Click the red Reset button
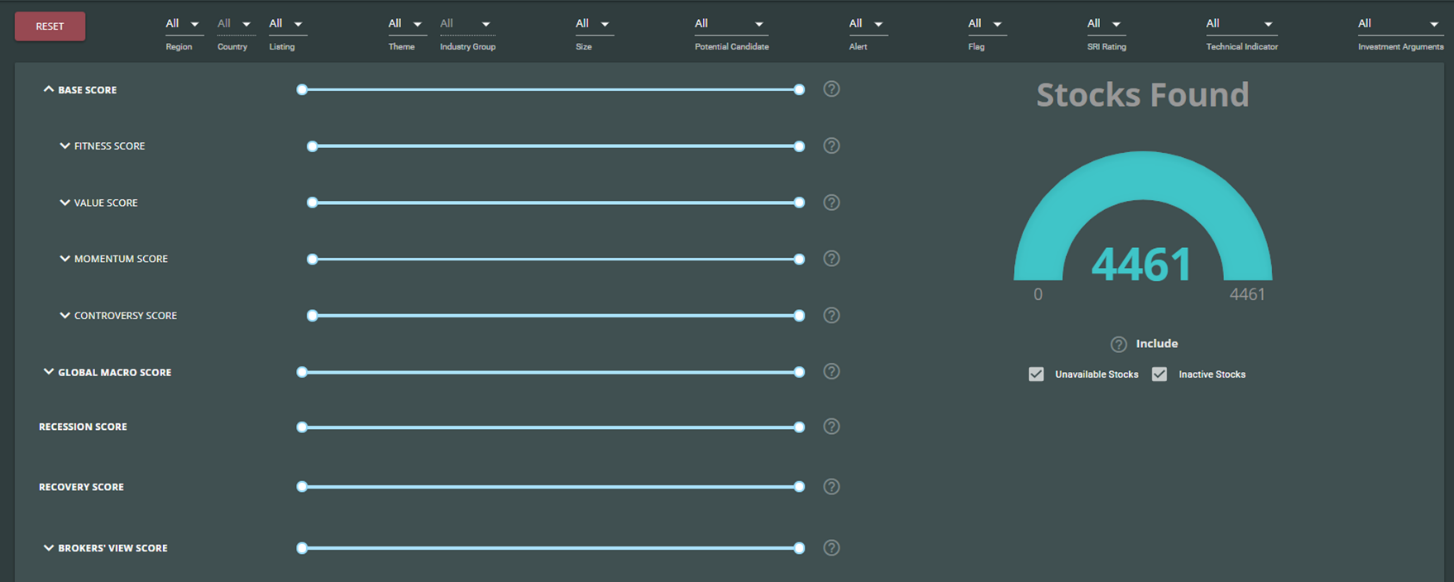Viewport: 1454px width, 582px height. click(50, 27)
